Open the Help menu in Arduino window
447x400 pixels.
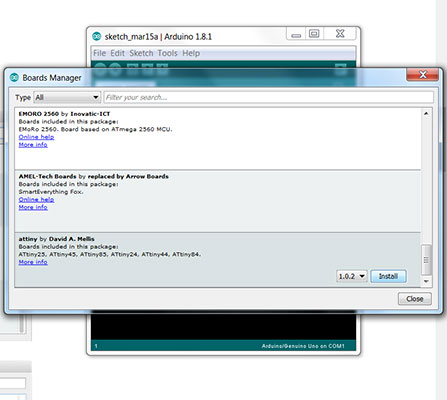[191, 53]
